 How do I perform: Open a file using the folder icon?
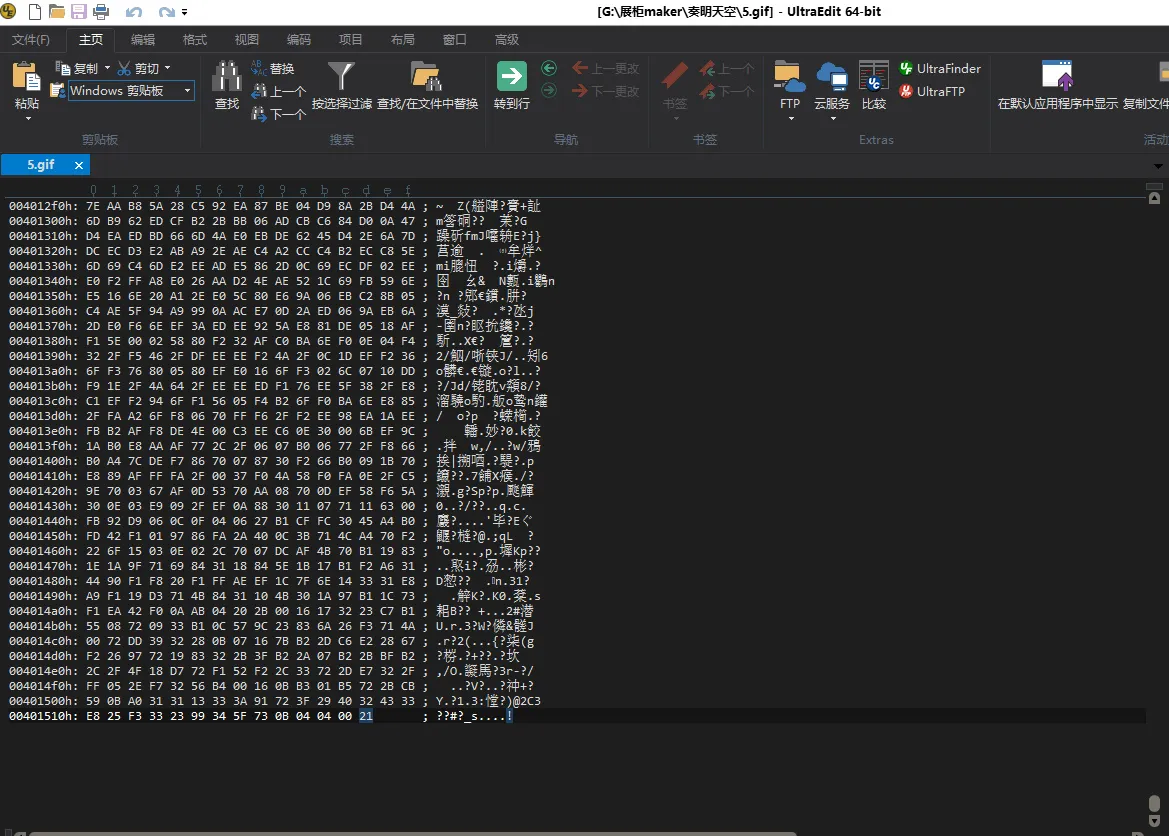57,11
